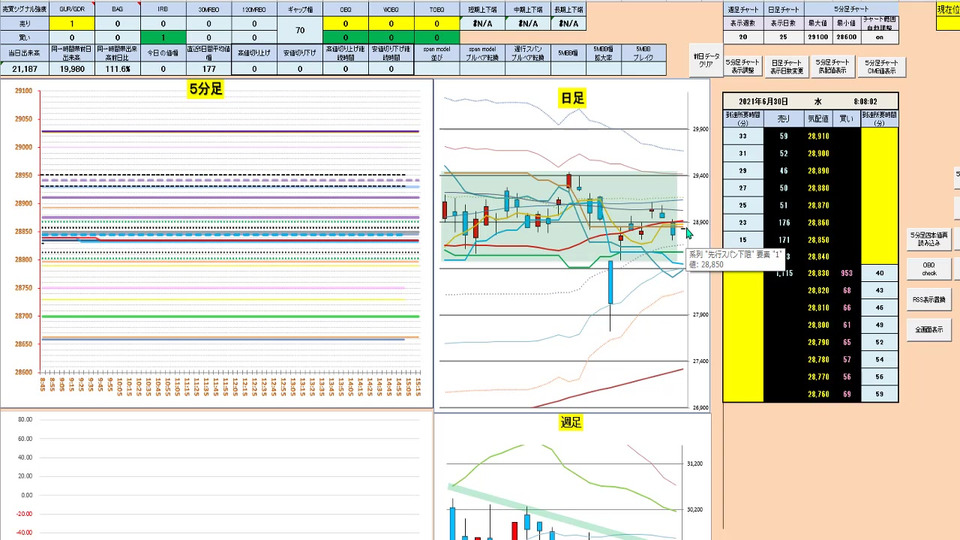
Task: Click the 高値切り上げ header cell
Action: (x=254, y=53)
